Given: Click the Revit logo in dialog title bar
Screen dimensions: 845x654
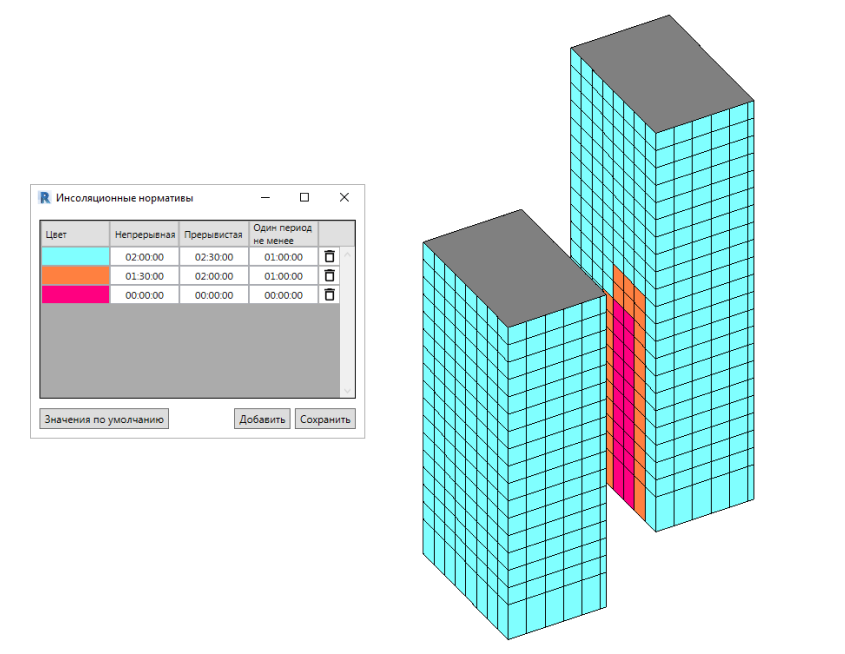Looking at the screenshot, I should 45,198.
